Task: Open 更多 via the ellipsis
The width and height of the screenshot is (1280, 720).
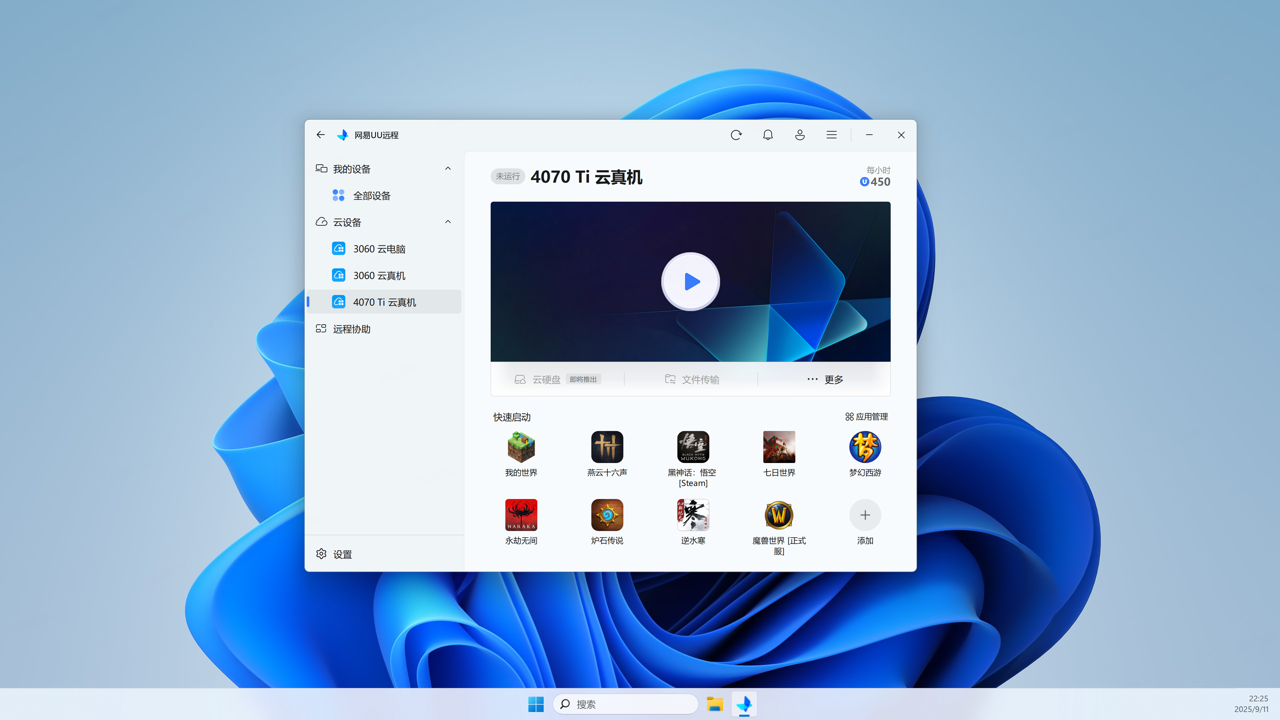Action: [828, 379]
